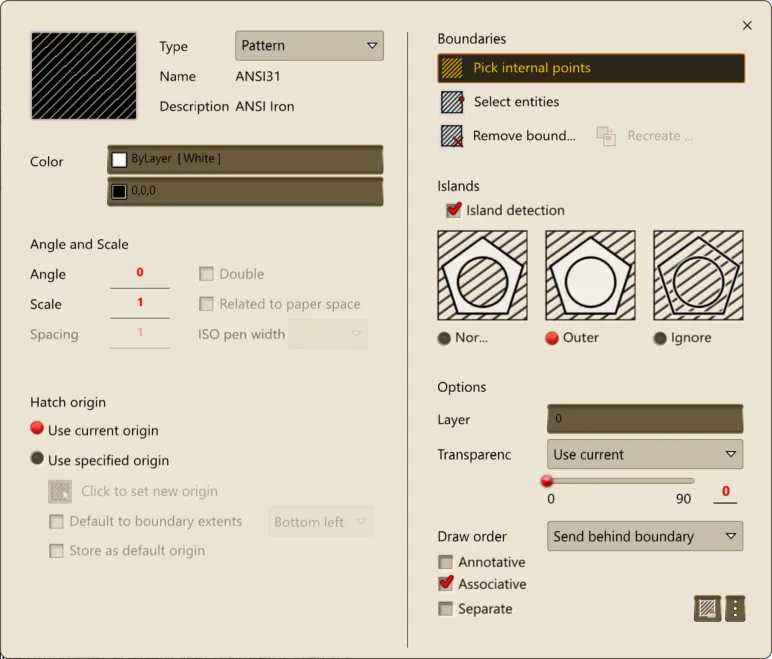Open the Type dropdown showing Pattern
Image resolution: width=772 pixels, height=659 pixels.
[309, 46]
